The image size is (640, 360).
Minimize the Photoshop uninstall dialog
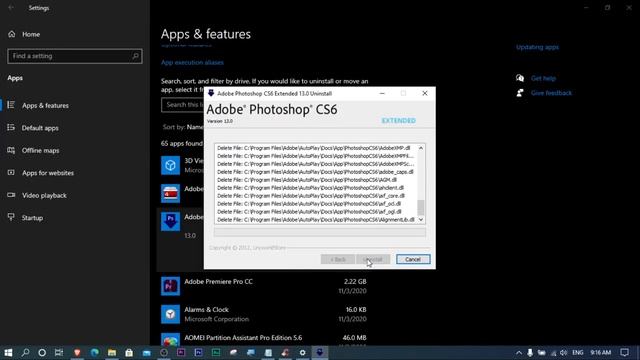(x=382, y=93)
